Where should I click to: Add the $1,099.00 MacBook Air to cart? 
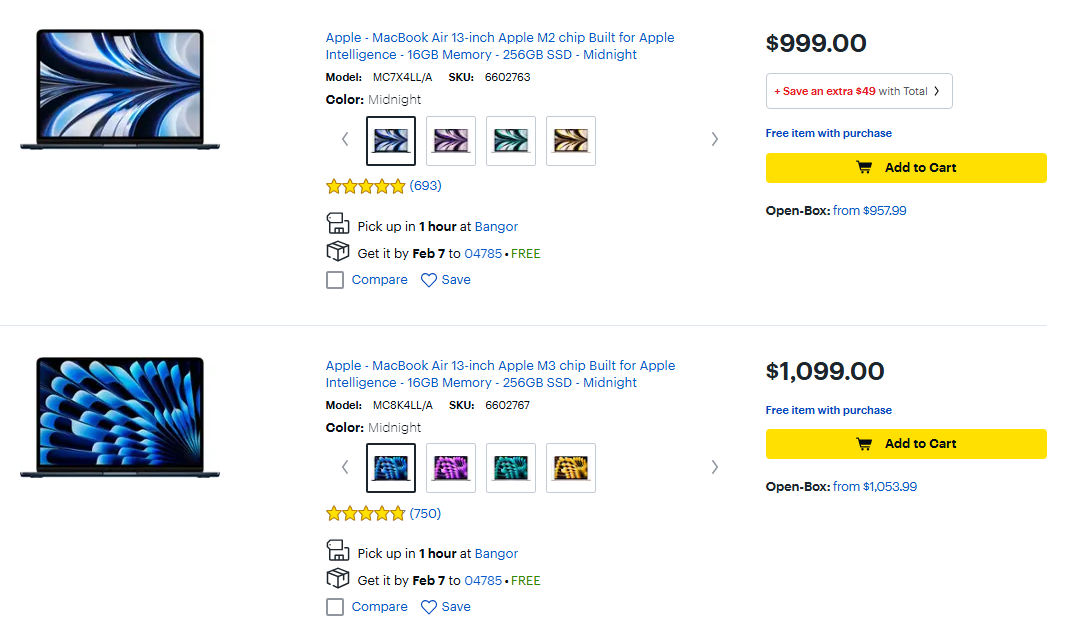pyautogui.click(x=906, y=444)
